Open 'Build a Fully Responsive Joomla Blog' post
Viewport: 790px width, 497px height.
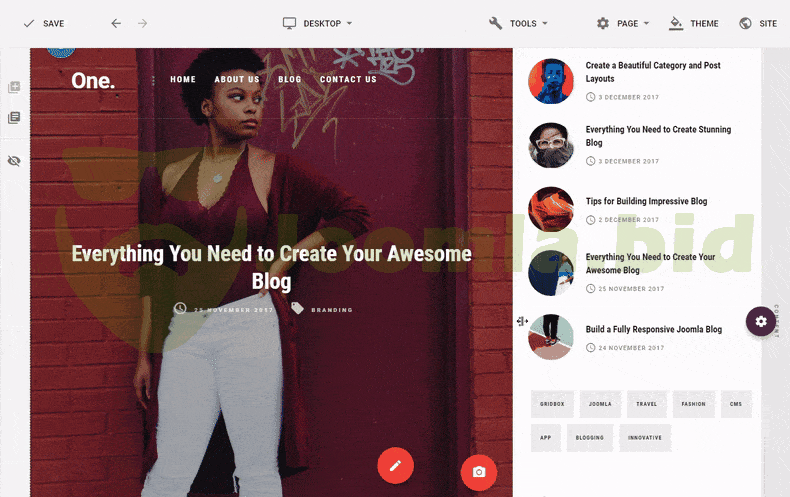[653, 329]
